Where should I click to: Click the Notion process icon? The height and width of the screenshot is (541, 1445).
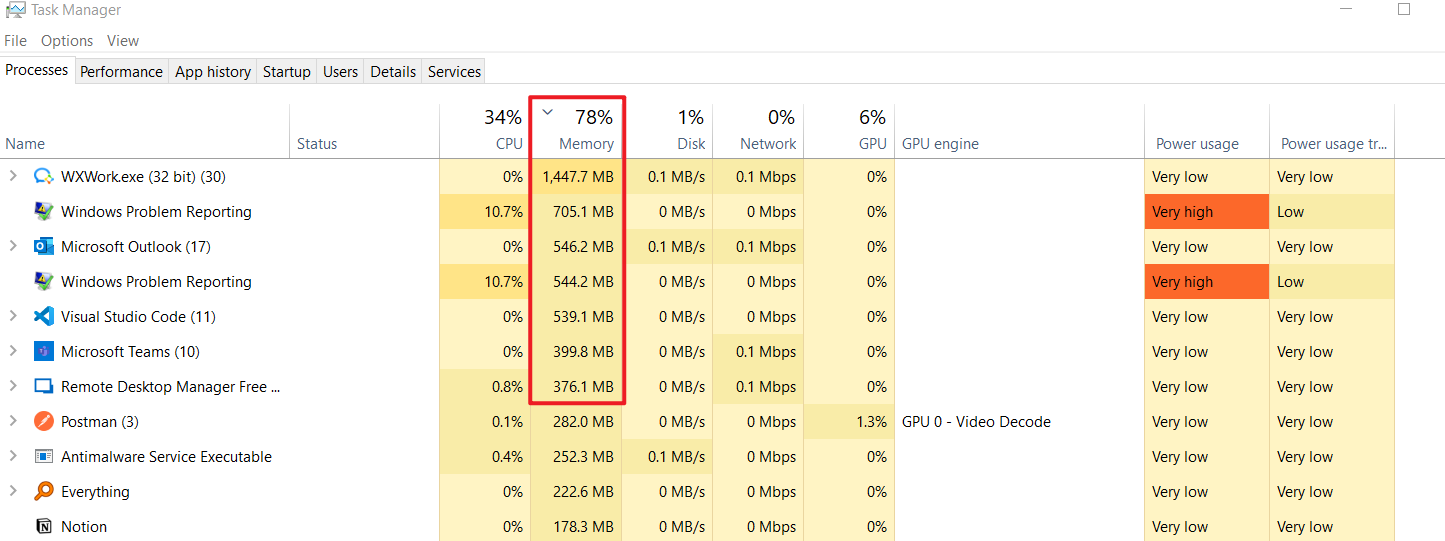pyautogui.click(x=43, y=527)
